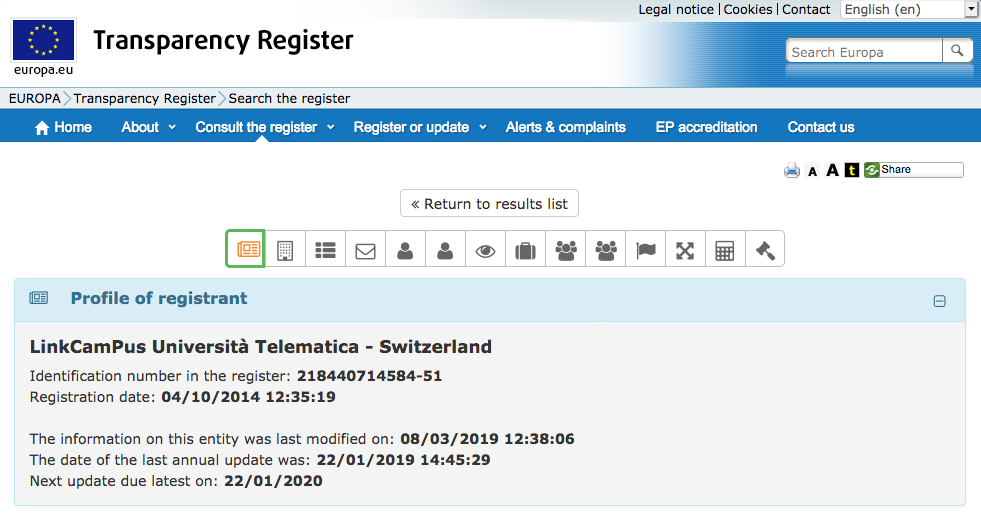Image resolution: width=981 pixels, height=519 pixels.
Task: Click Return to results list button
Action: coord(489,204)
